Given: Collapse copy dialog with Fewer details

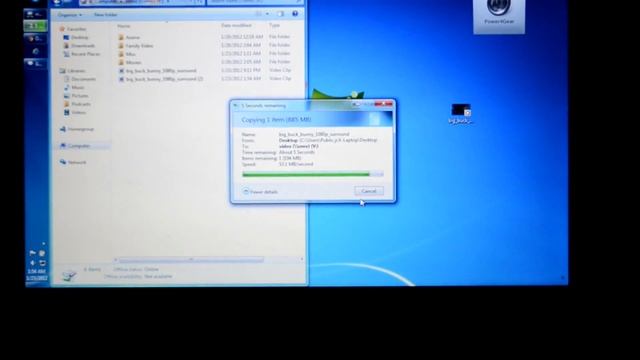Looking at the screenshot, I should click(x=260, y=191).
